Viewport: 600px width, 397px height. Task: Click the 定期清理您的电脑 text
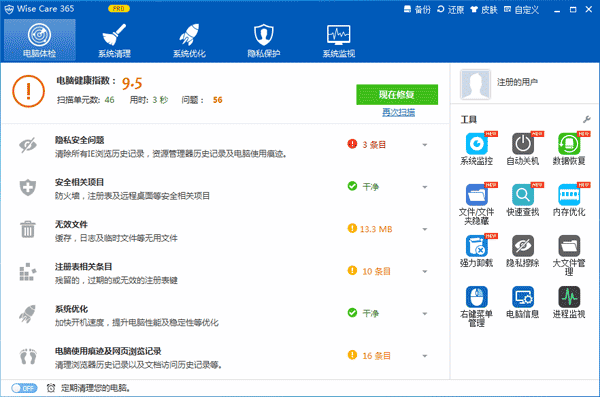click(x=96, y=388)
